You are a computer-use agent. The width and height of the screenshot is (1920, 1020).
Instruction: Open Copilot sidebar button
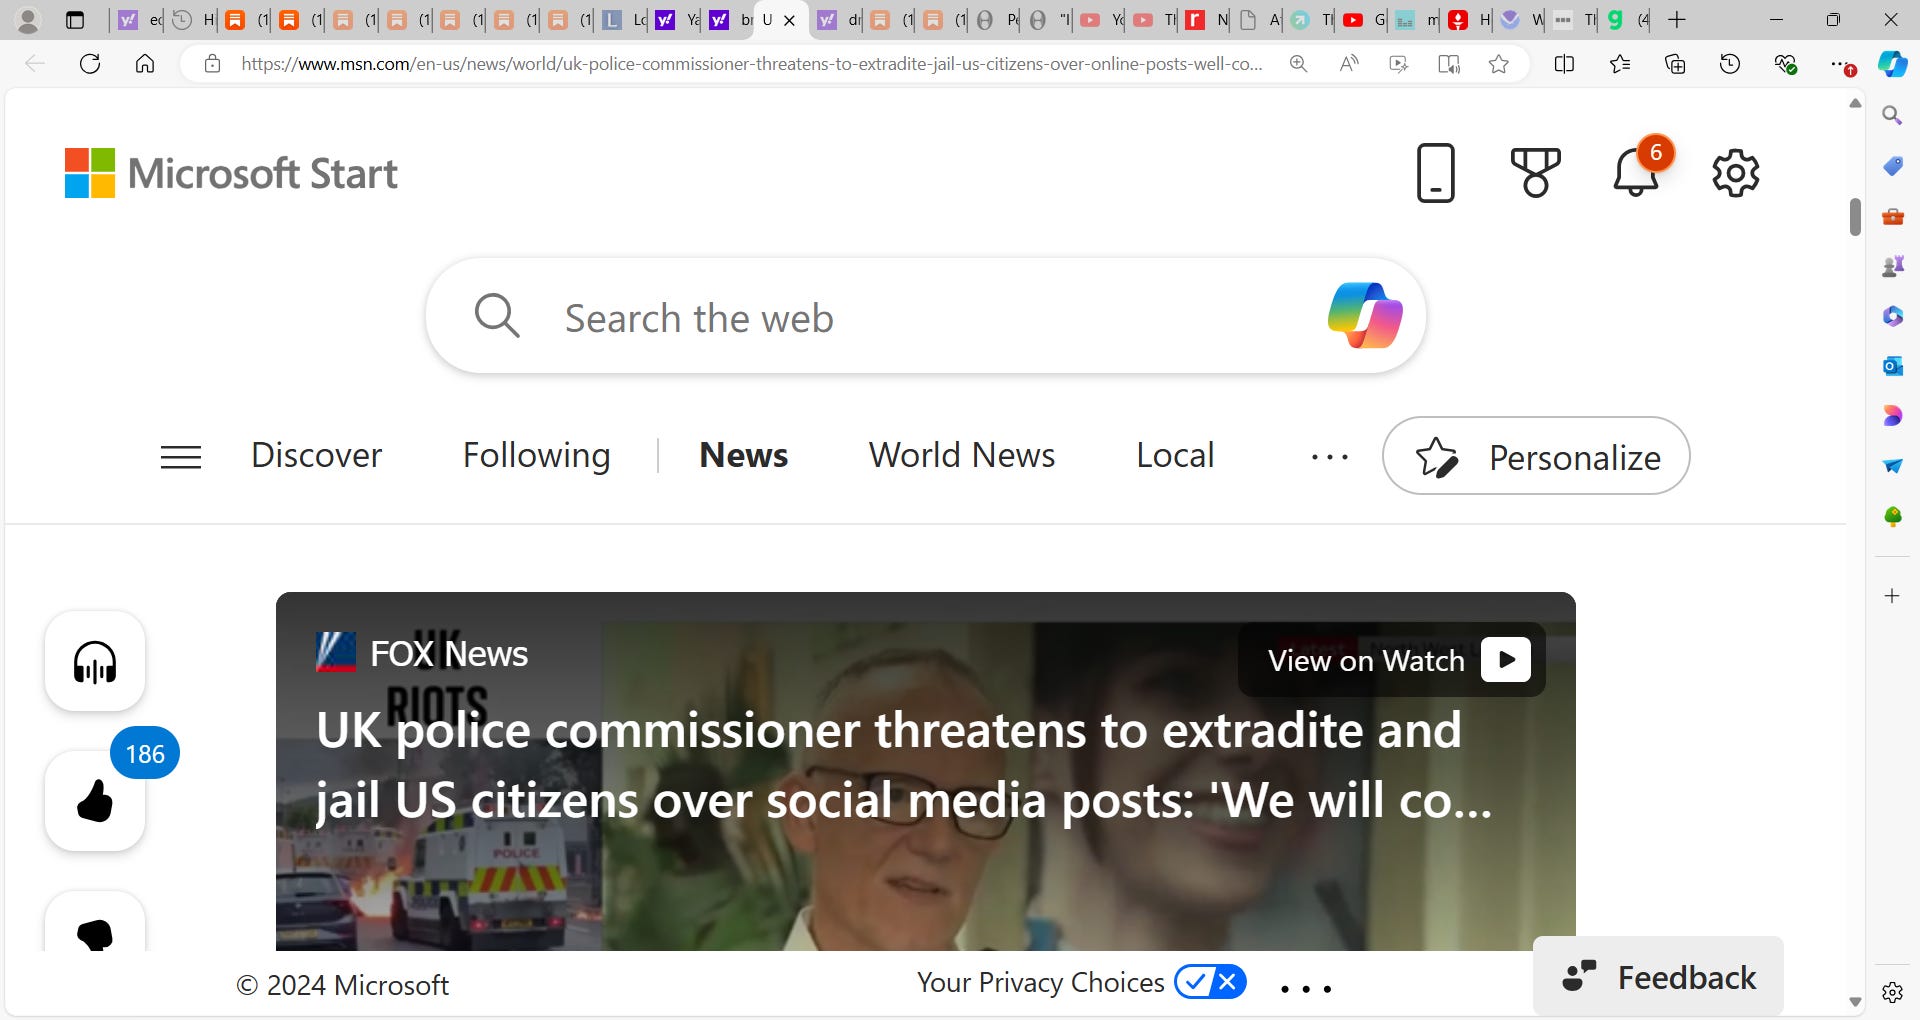coord(1892,64)
